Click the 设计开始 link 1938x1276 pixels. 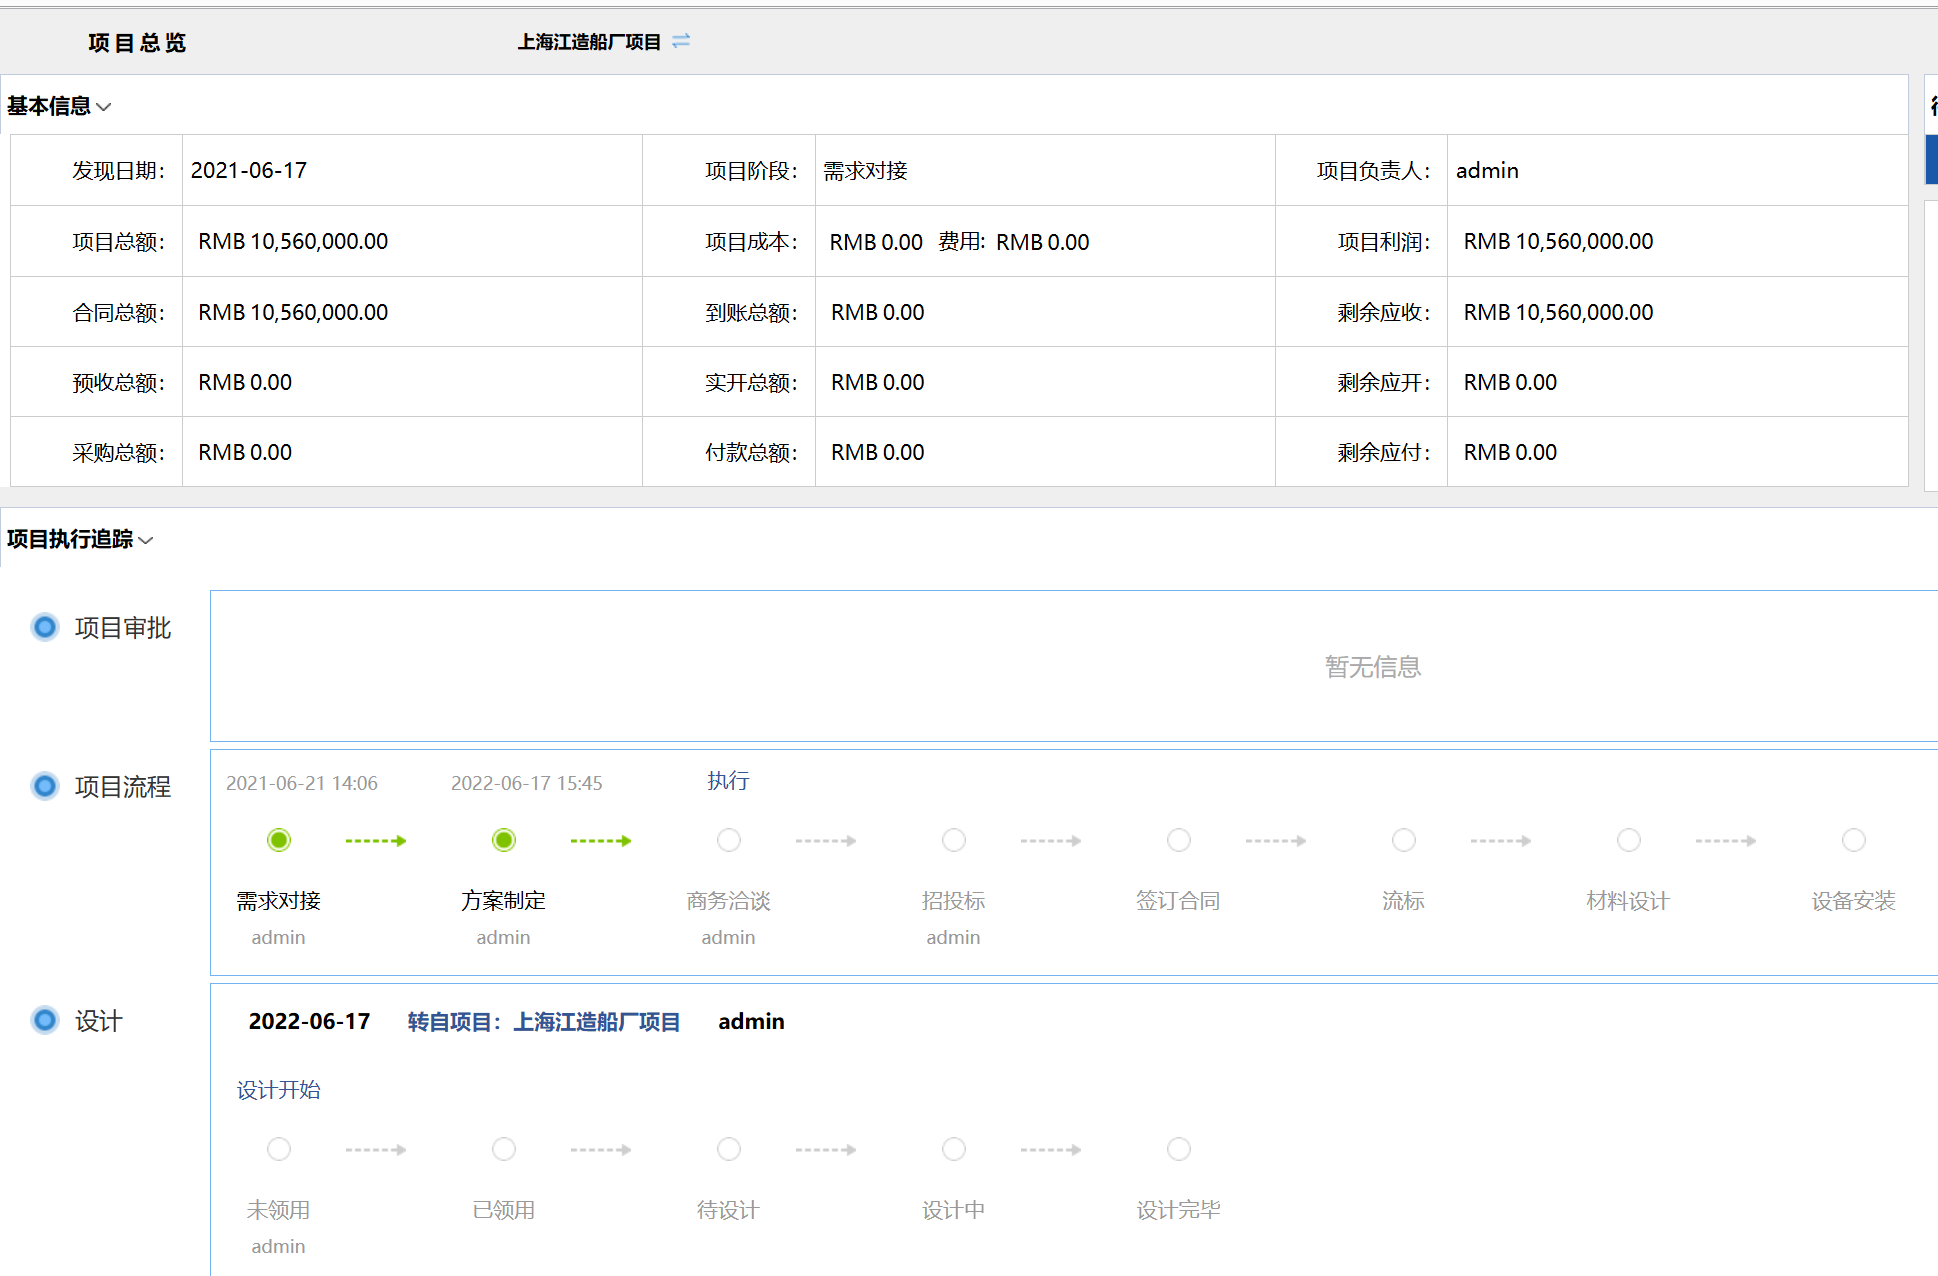pyautogui.click(x=279, y=1090)
